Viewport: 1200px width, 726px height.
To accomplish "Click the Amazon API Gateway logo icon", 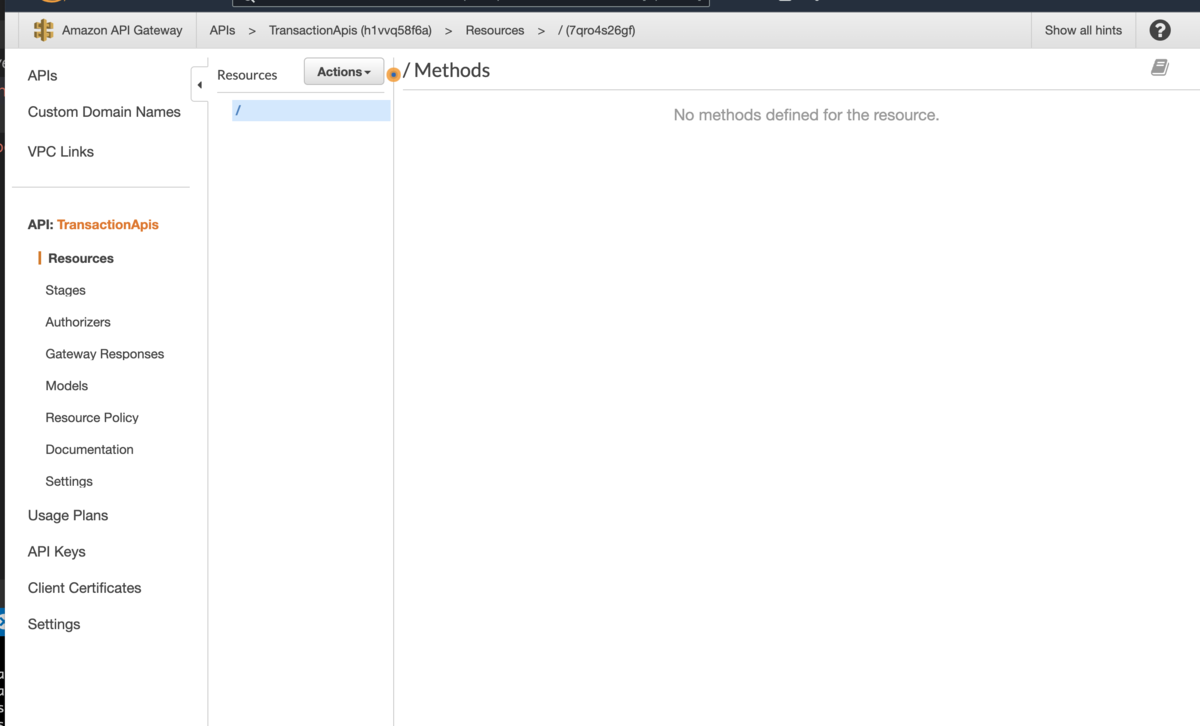I will [x=44, y=30].
